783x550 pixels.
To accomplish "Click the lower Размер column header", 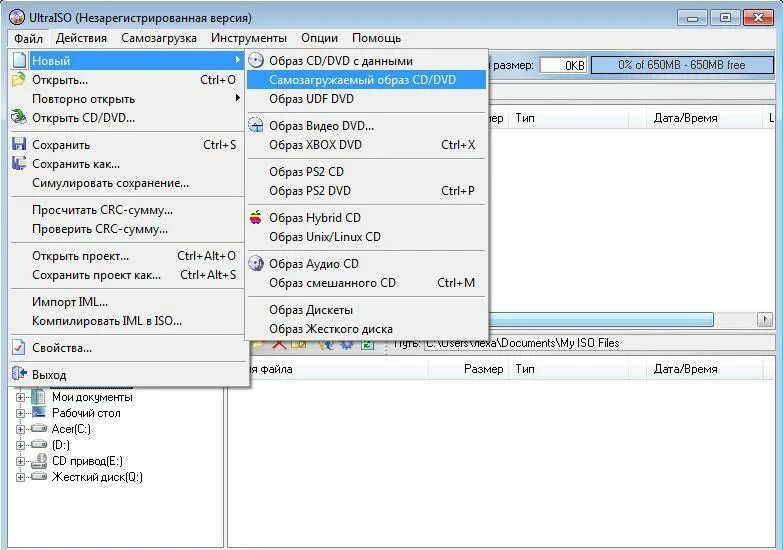I will point(468,369).
